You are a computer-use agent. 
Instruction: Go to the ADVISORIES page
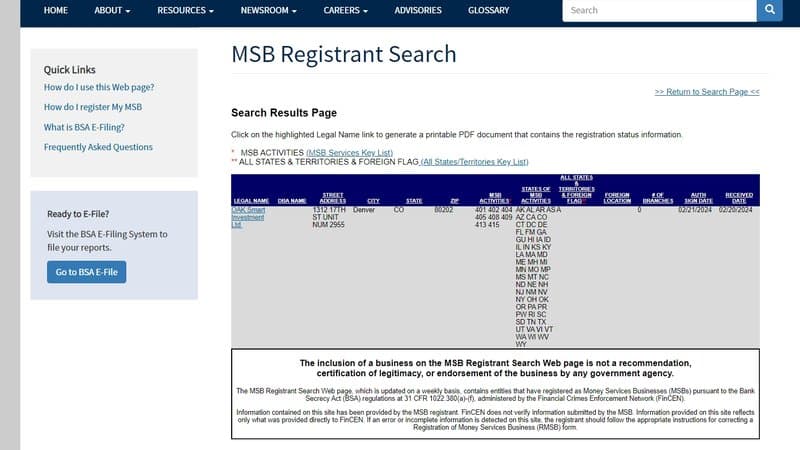pyautogui.click(x=417, y=10)
